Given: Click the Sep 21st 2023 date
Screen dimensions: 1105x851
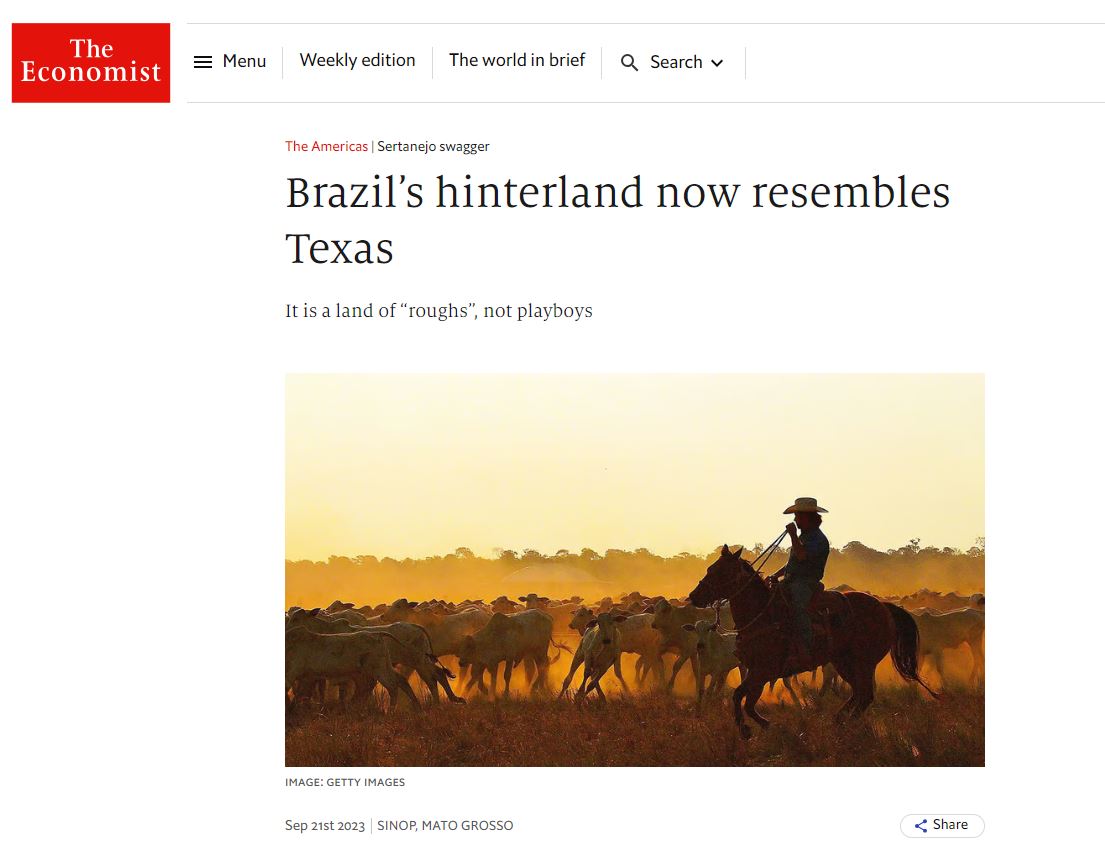Looking at the screenshot, I should [x=325, y=826].
